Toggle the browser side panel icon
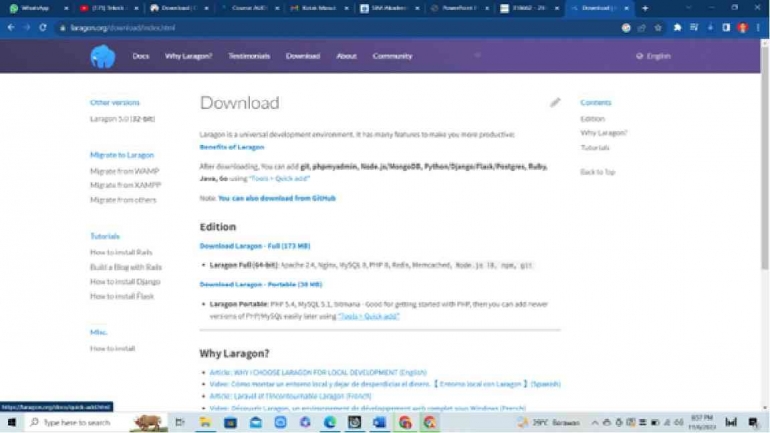 726,27
